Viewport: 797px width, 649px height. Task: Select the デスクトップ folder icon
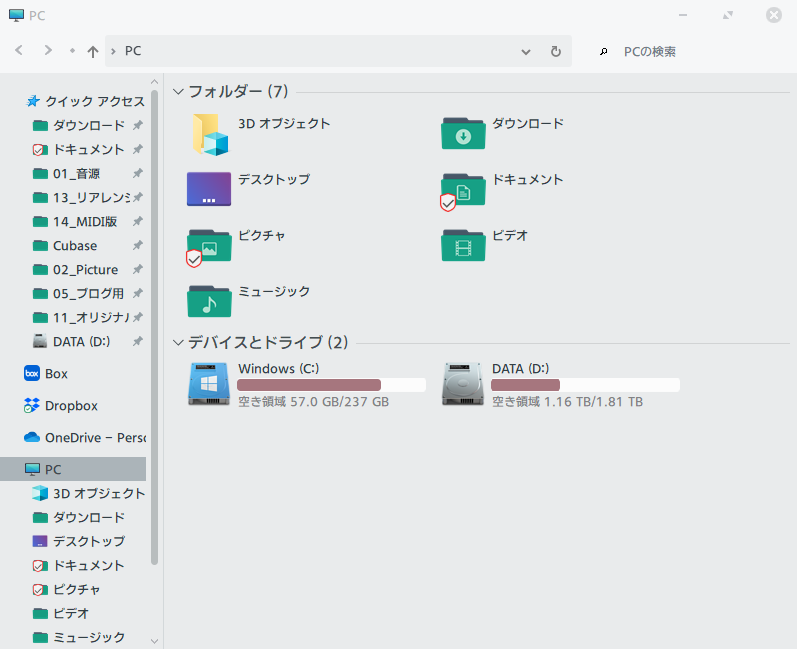click(x=209, y=189)
